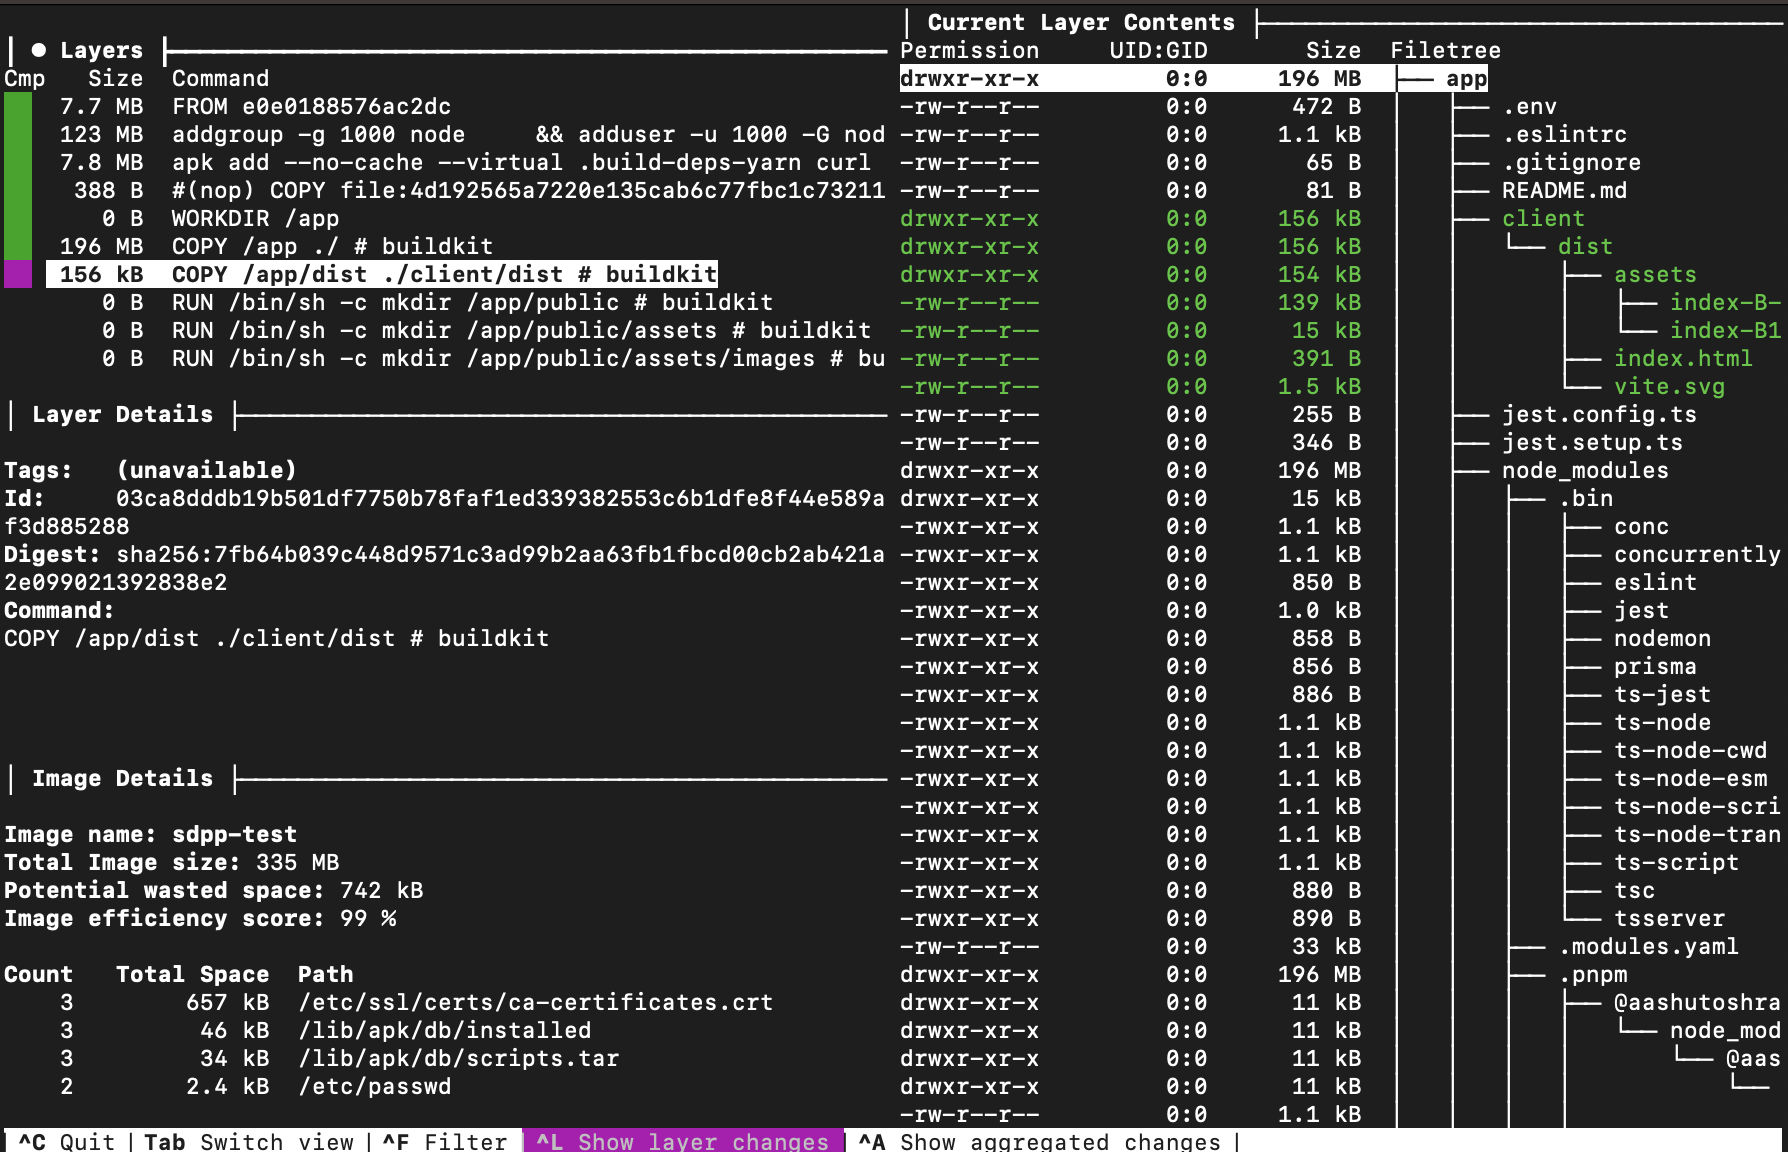This screenshot has width=1788, height=1152.
Task: Click Tab Switch view in footer
Action: 248,1141
